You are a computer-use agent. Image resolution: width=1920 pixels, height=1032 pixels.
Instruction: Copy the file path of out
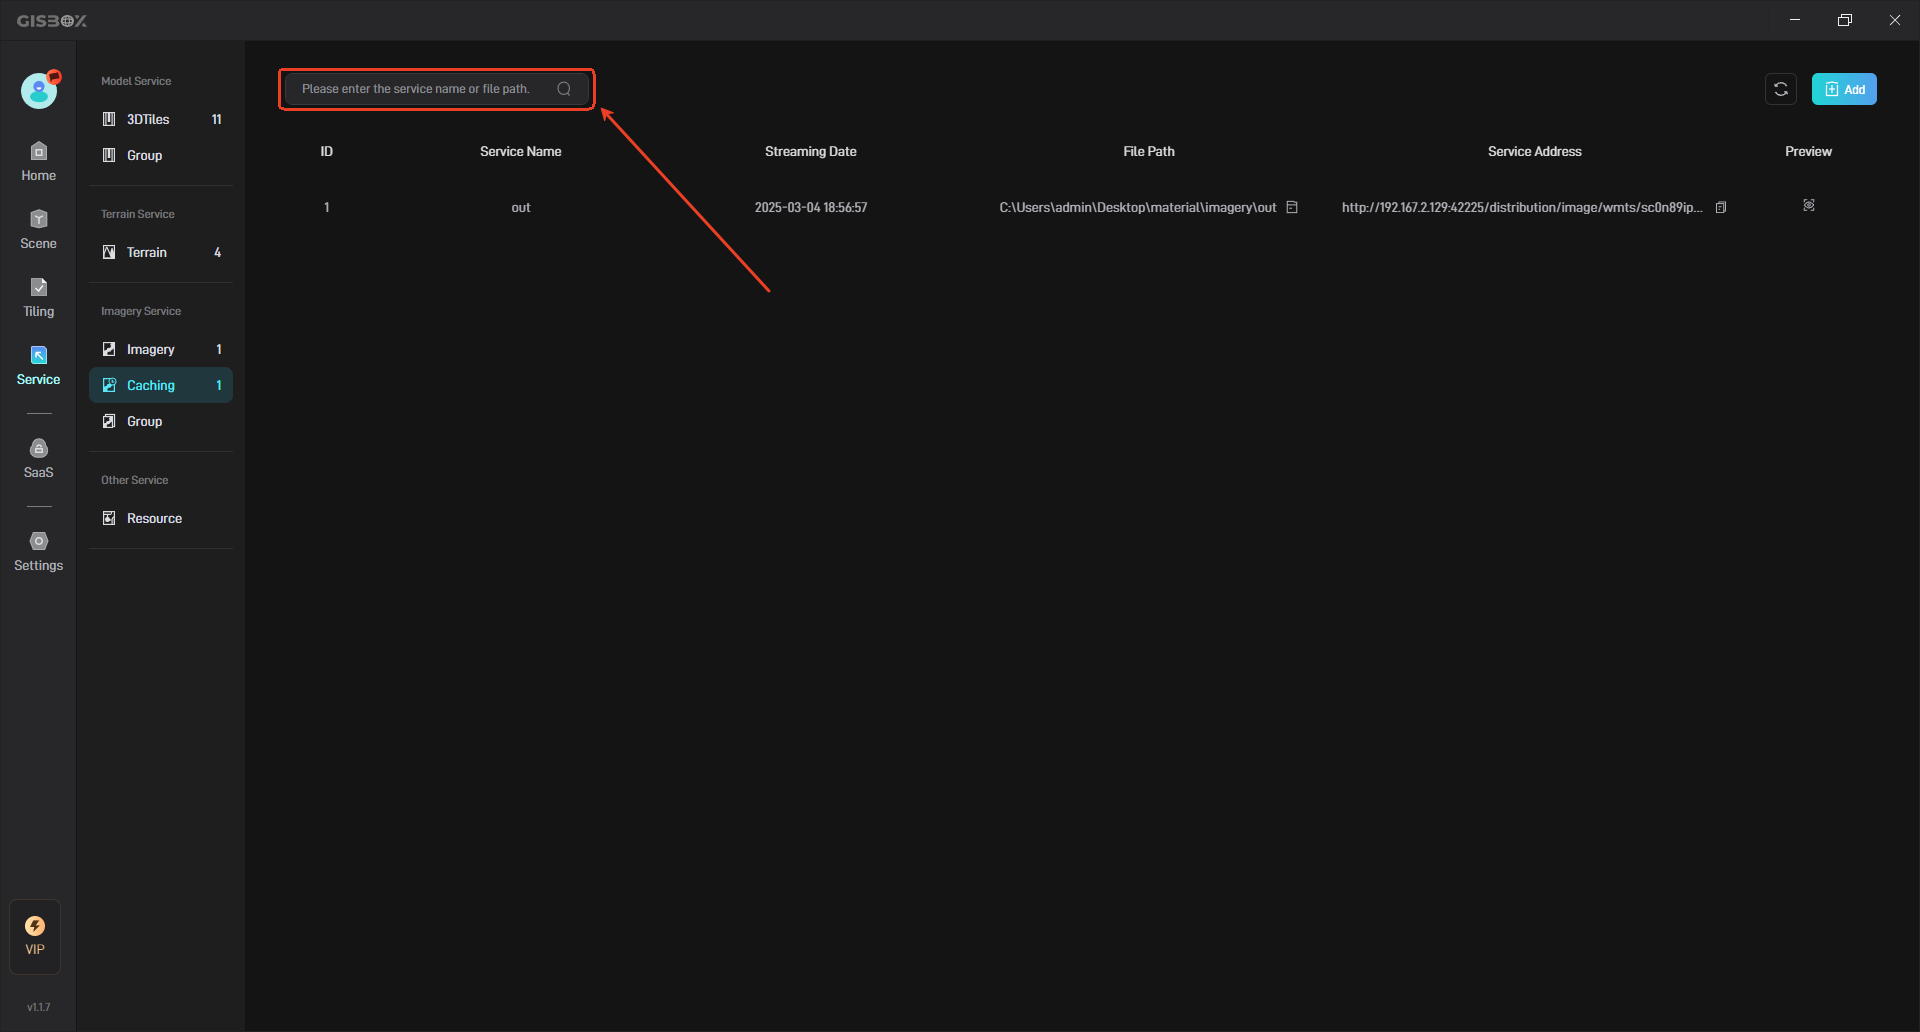coord(1292,207)
